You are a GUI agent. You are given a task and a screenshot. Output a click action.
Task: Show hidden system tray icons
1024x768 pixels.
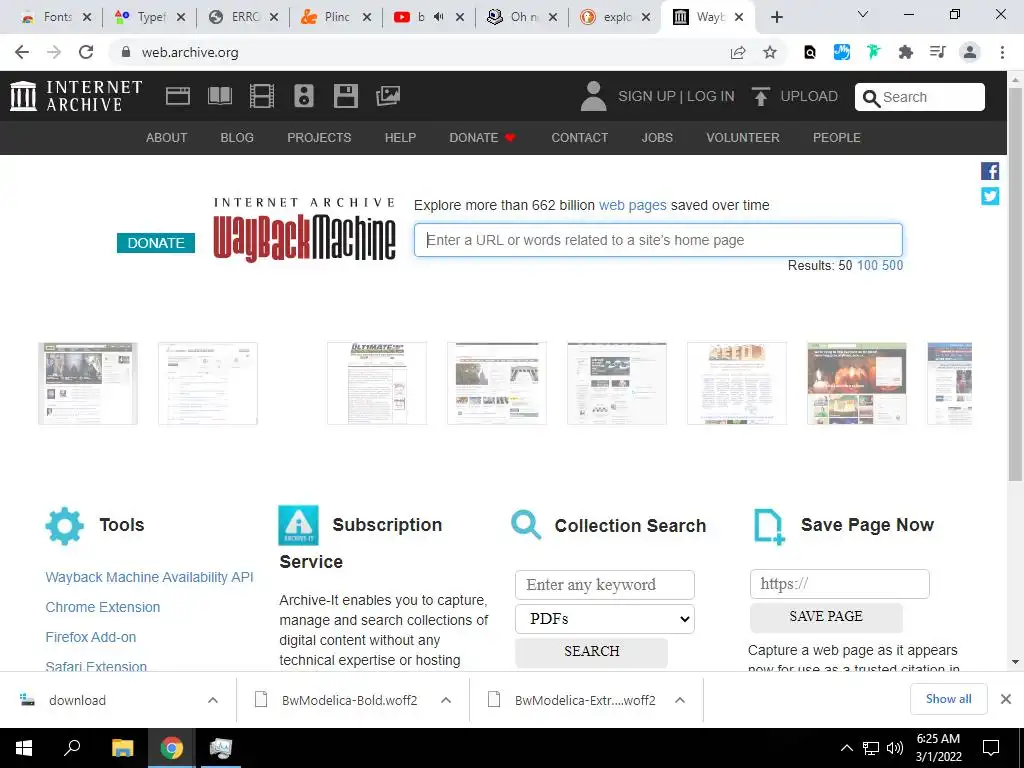point(846,748)
